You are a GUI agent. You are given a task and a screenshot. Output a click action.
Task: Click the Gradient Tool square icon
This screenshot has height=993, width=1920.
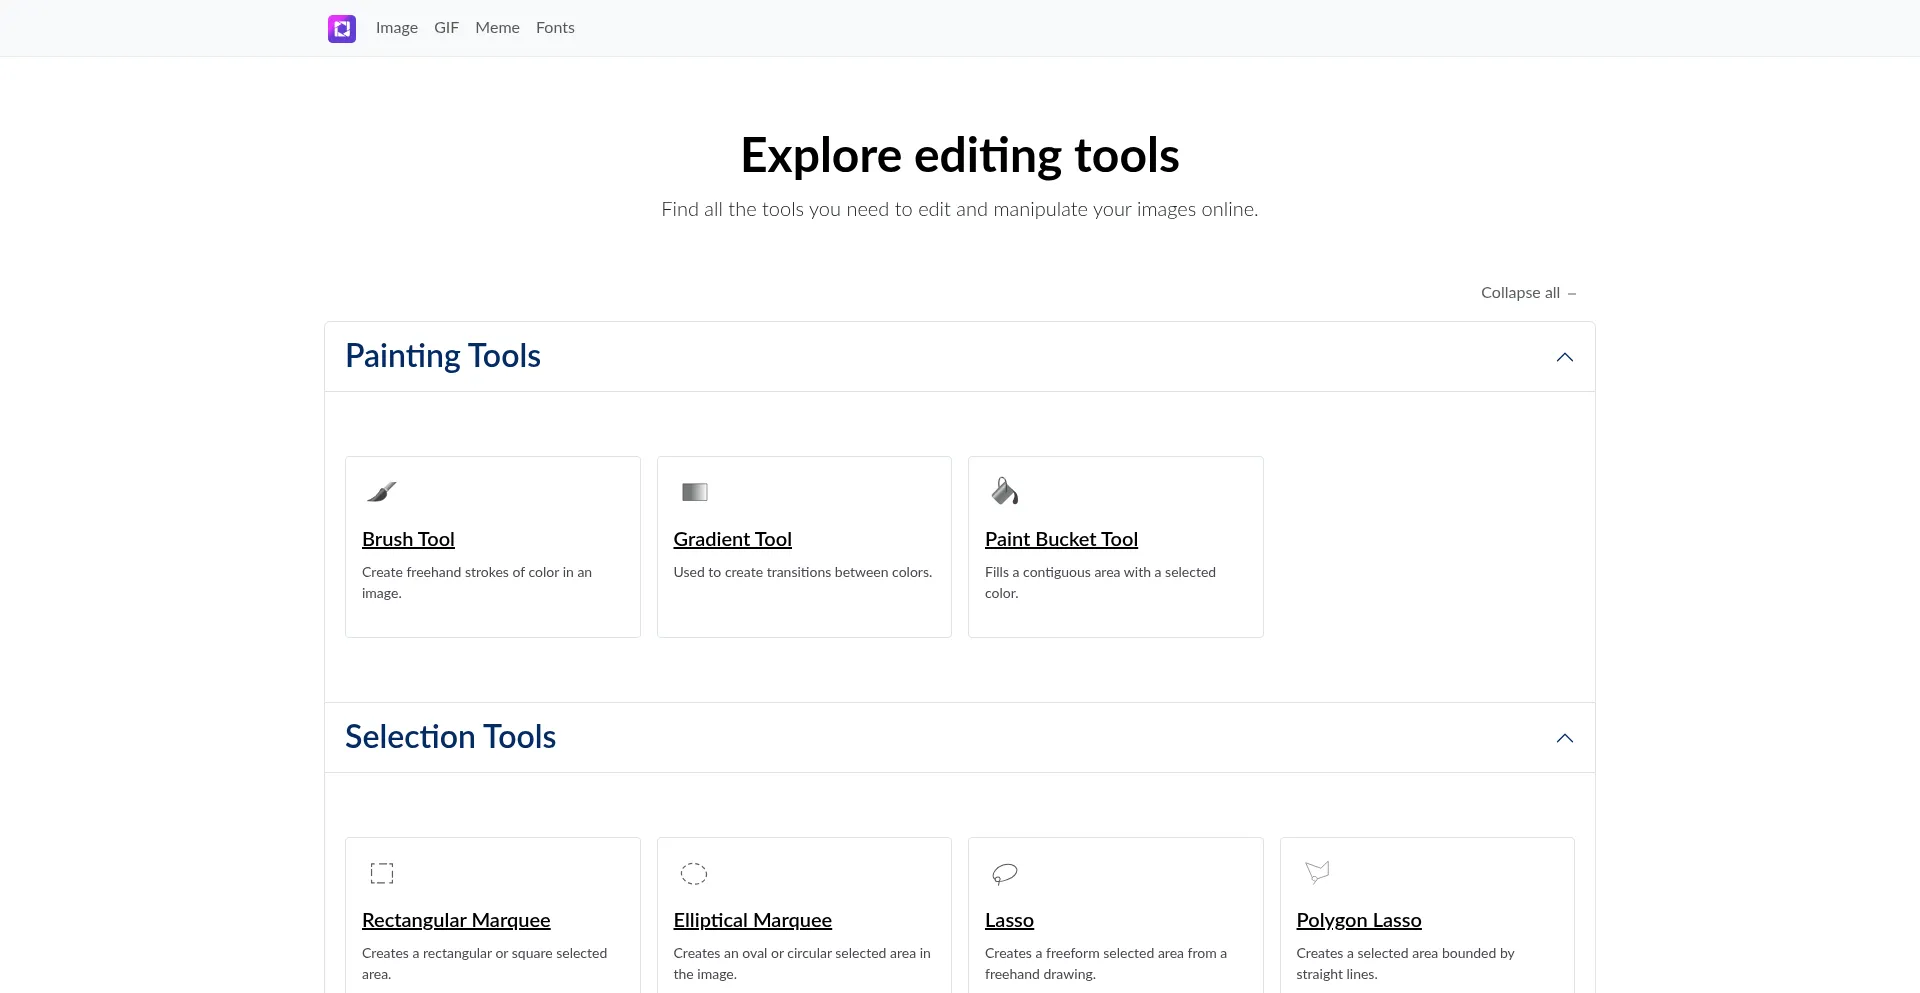coord(694,491)
